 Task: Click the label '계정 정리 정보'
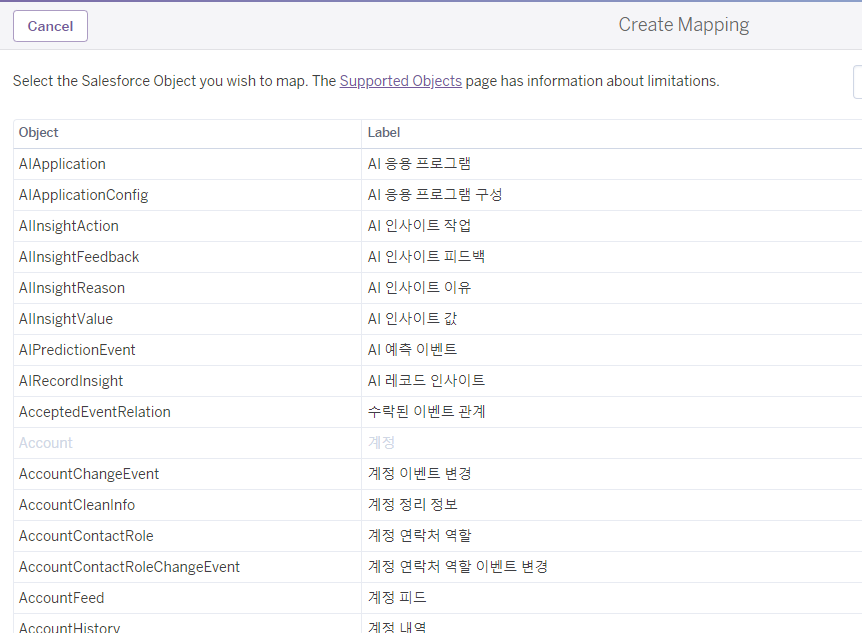tap(412, 505)
